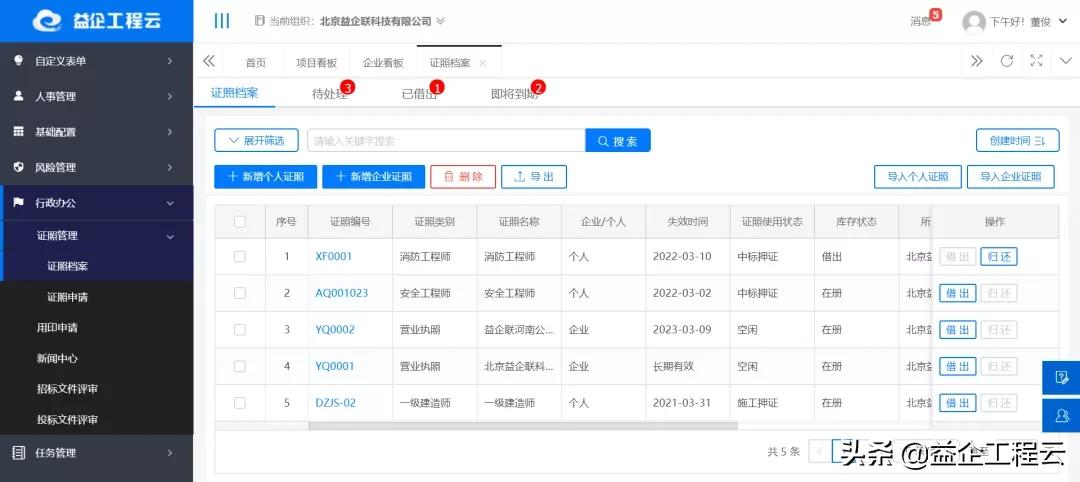Expand the 展开筛选 filter panel
Screen dimensions: 1080x482
coord(256,140)
